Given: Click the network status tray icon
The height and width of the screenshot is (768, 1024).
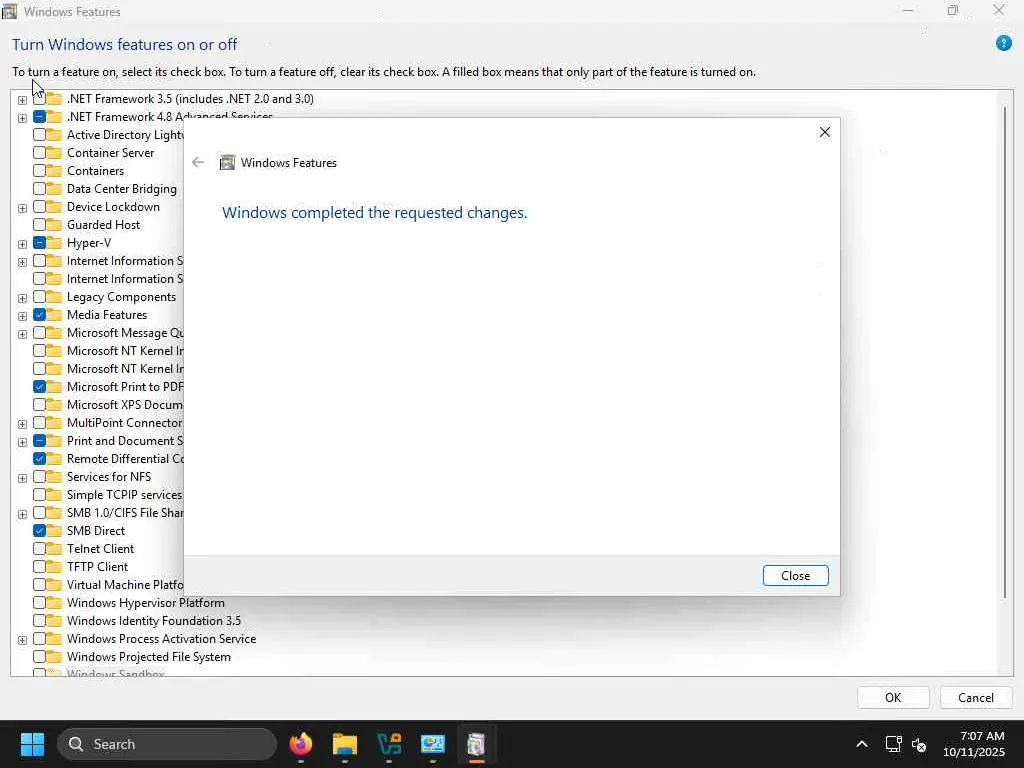Looking at the screenshot, I should (893, 744).
